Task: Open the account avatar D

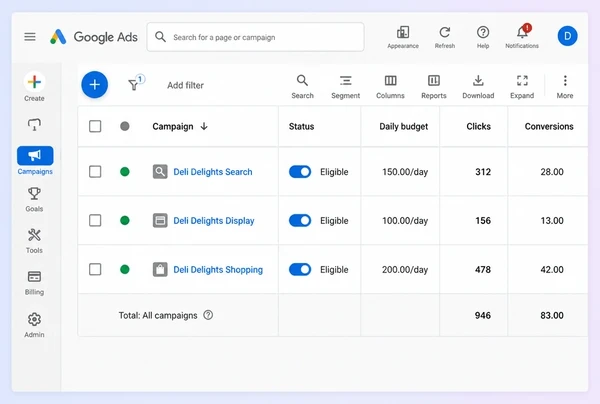Action: pyautogui.click(x=567, y=36)
